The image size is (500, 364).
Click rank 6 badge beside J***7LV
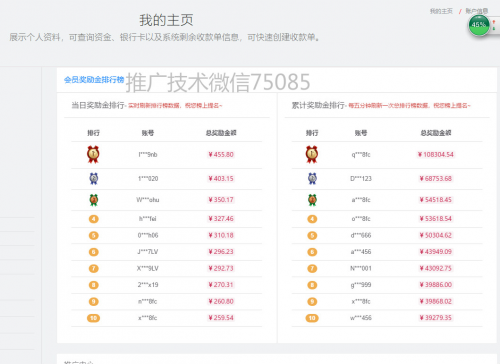point(94,252)
